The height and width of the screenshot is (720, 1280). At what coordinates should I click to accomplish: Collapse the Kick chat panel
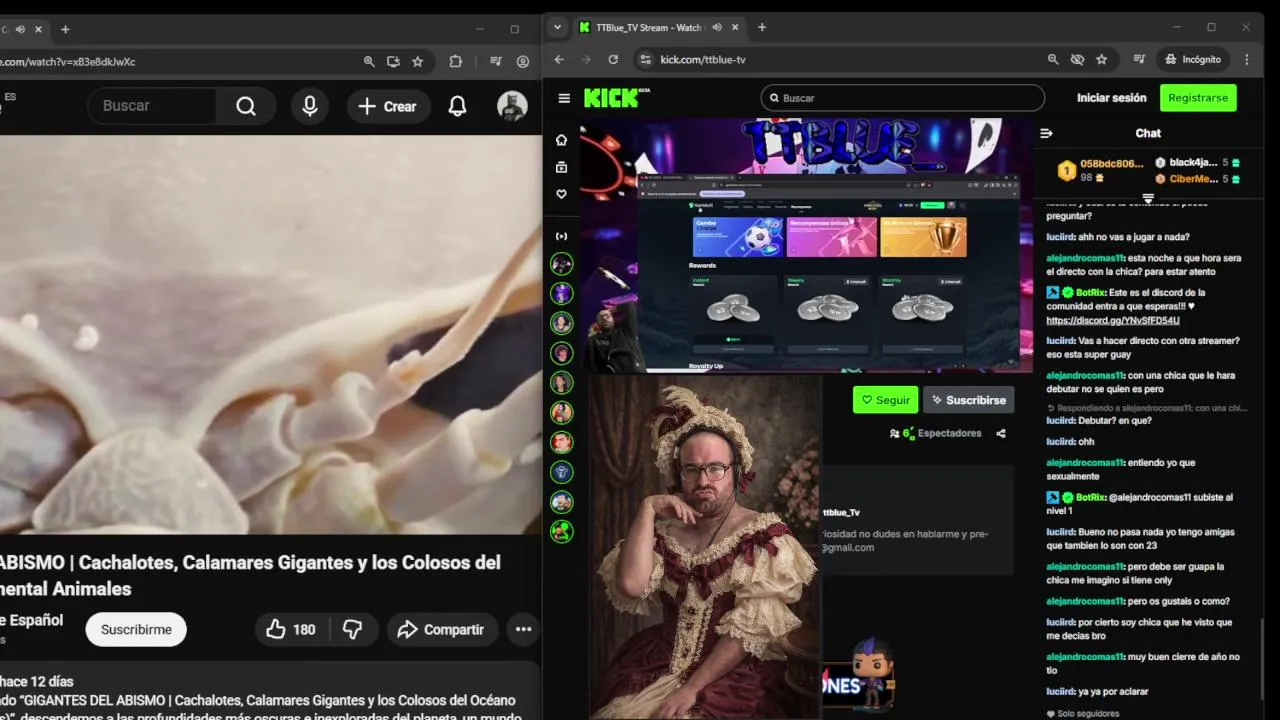pyautogui.click(x=1046, y=133)
